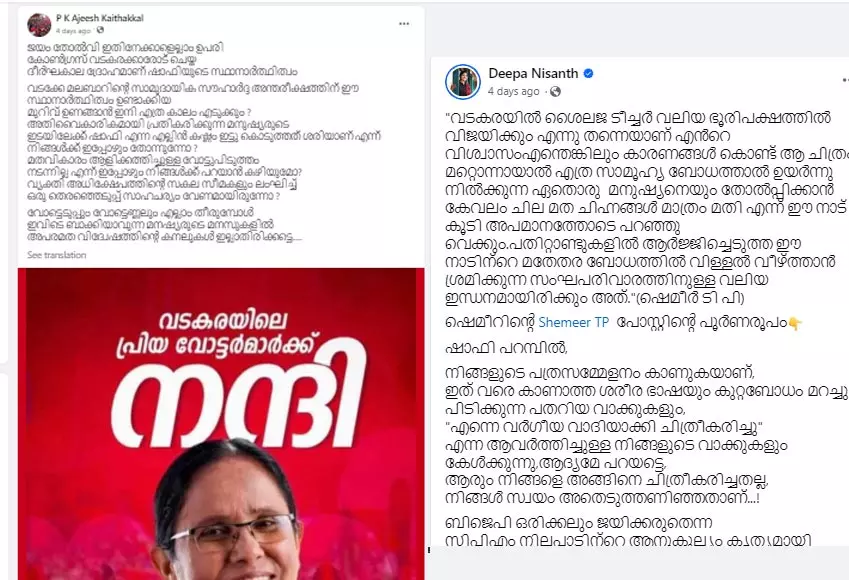Click the globe audience icon on Deepa's post
This screenshot has width=849, height=580.
555,92
